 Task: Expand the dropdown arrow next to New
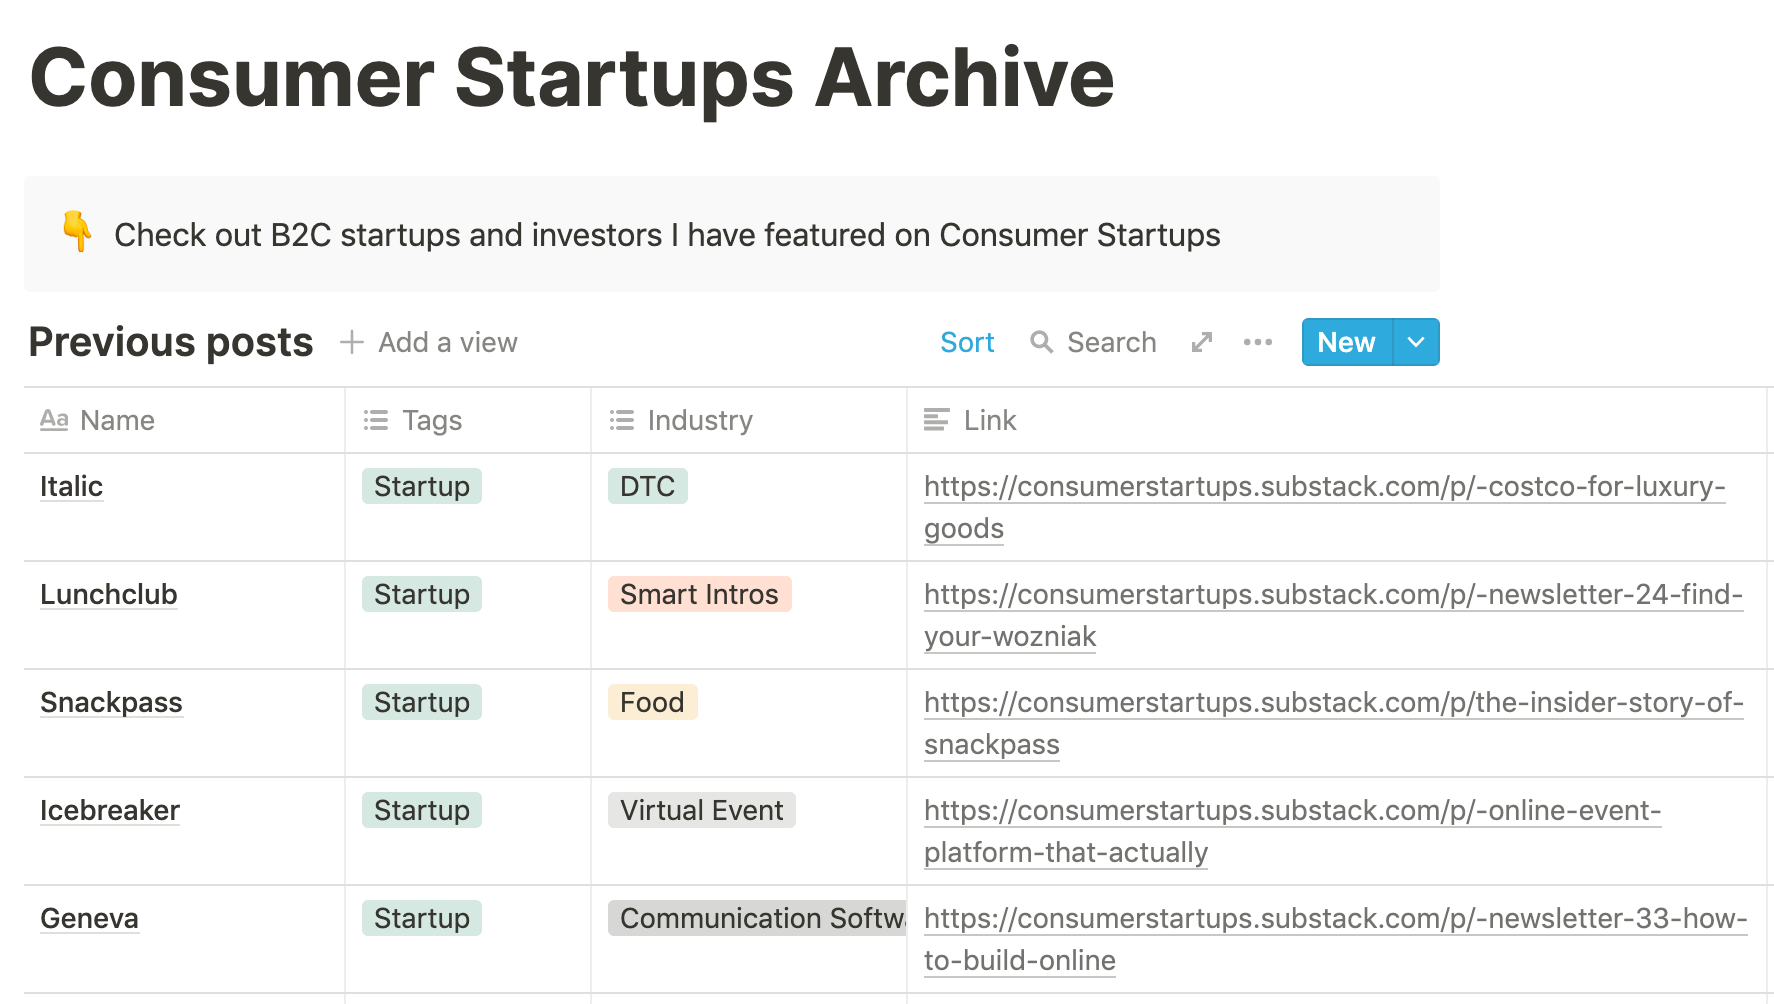[1416, 342]
